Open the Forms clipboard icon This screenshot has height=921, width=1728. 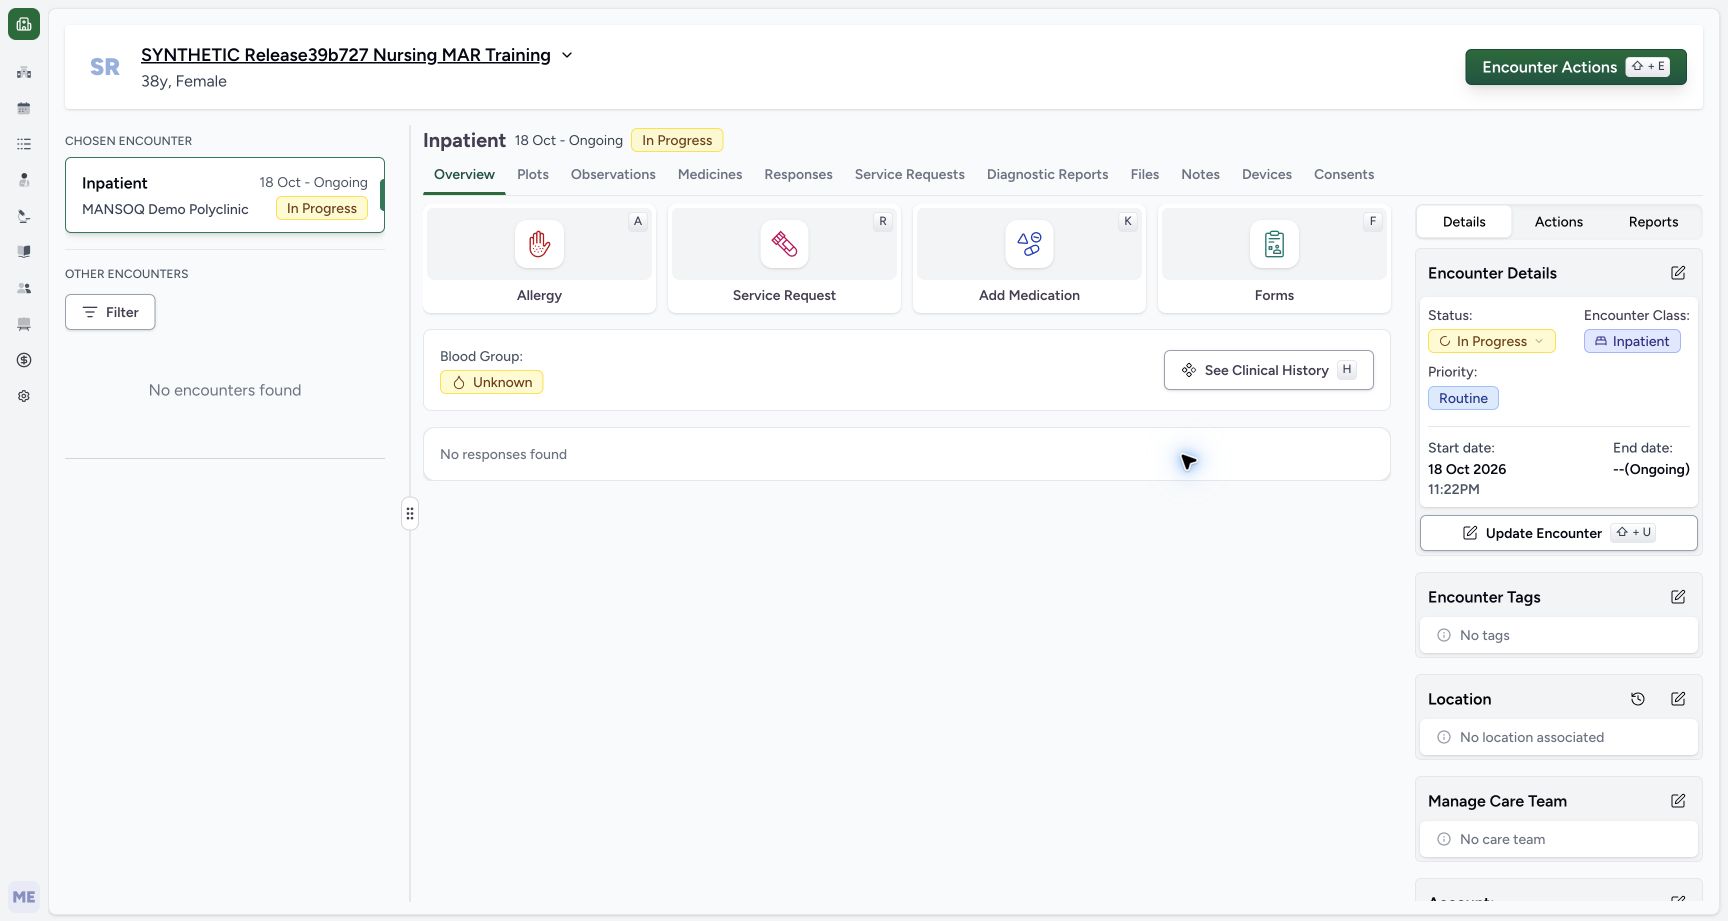[x=1274, y=244]
